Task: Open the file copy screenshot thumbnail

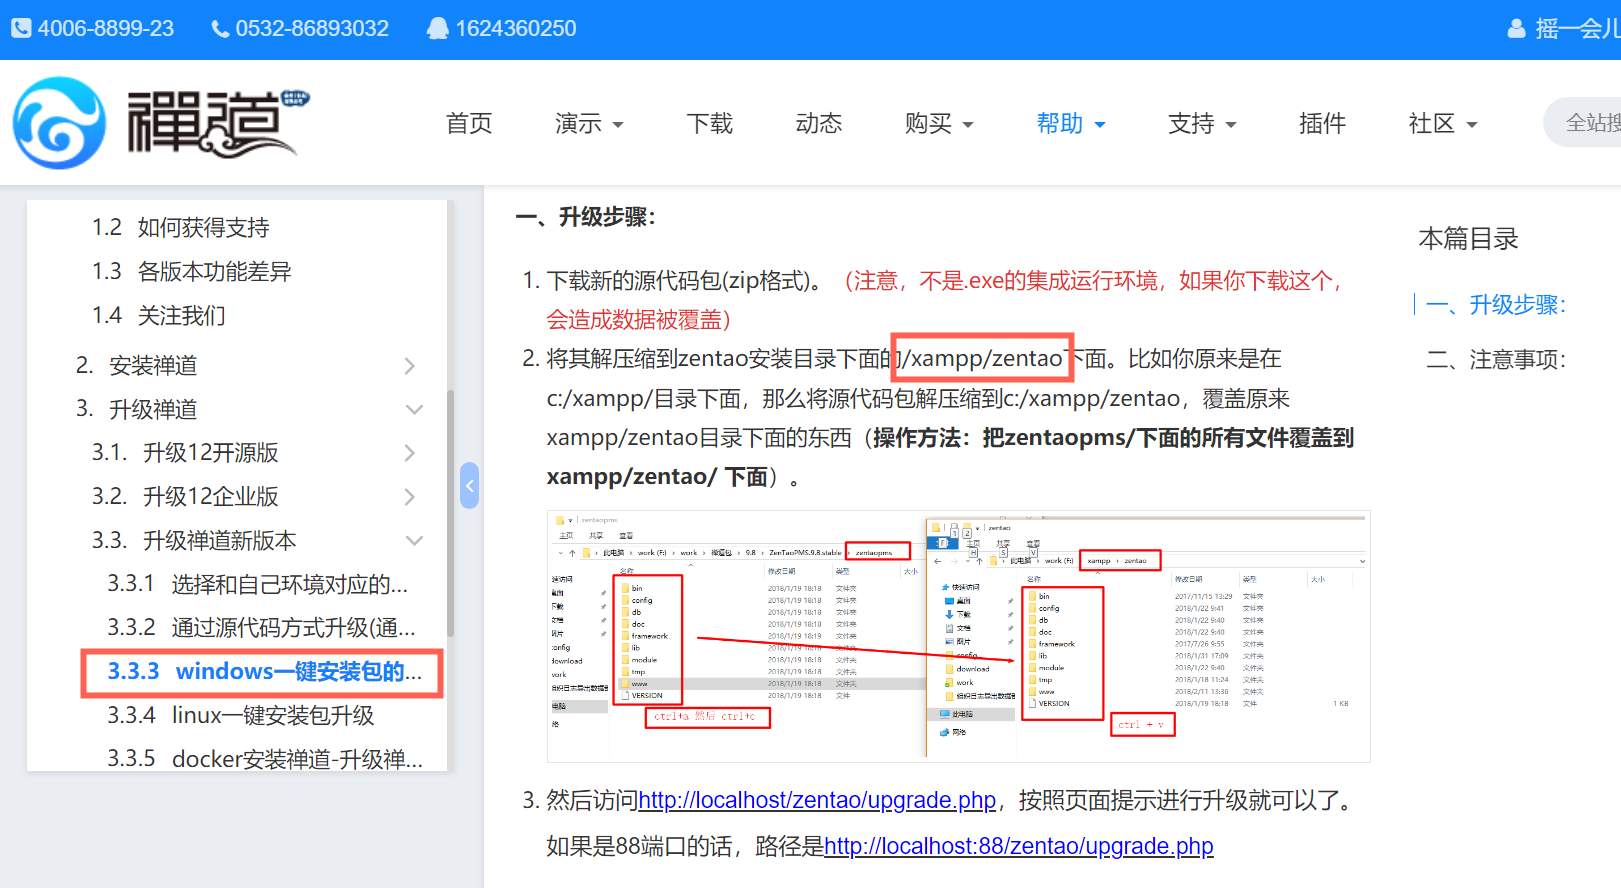Action: (958, 636)
